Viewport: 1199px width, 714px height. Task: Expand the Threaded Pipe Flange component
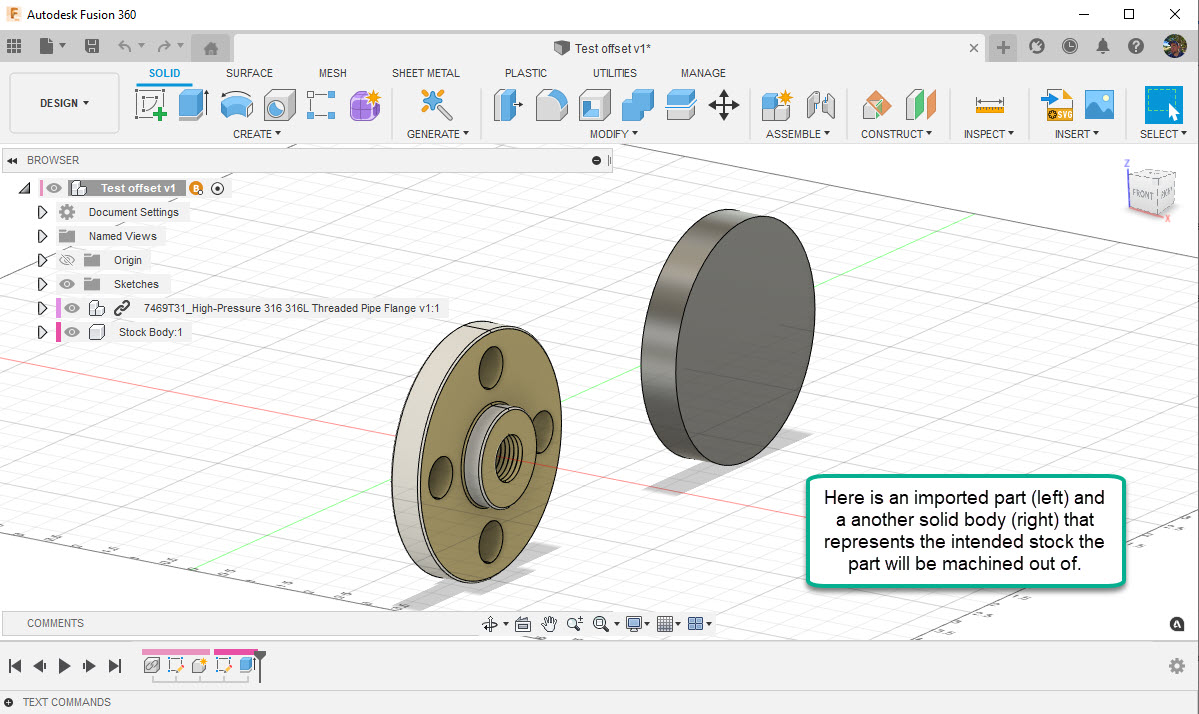coord(42,307)
